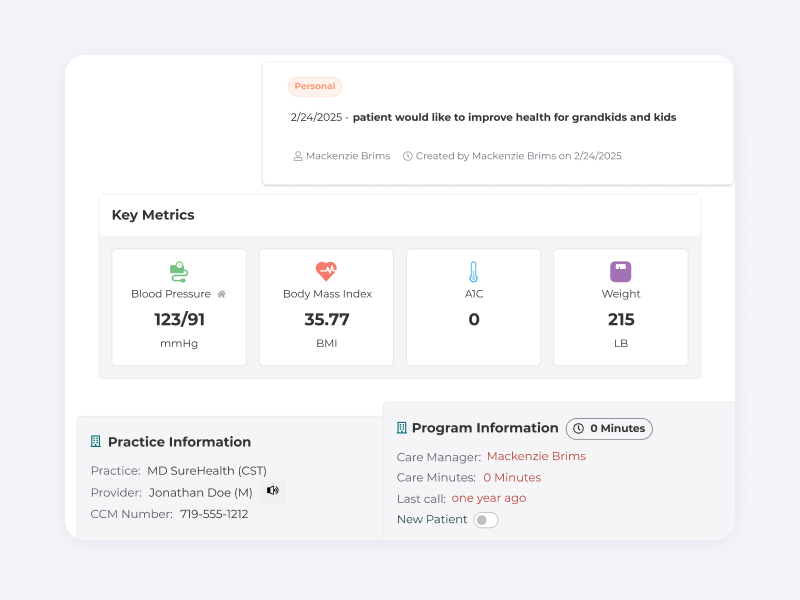Click the clock icon before Created by Mackenzie Brims
800x600 pixels.
tap(409, 156)
